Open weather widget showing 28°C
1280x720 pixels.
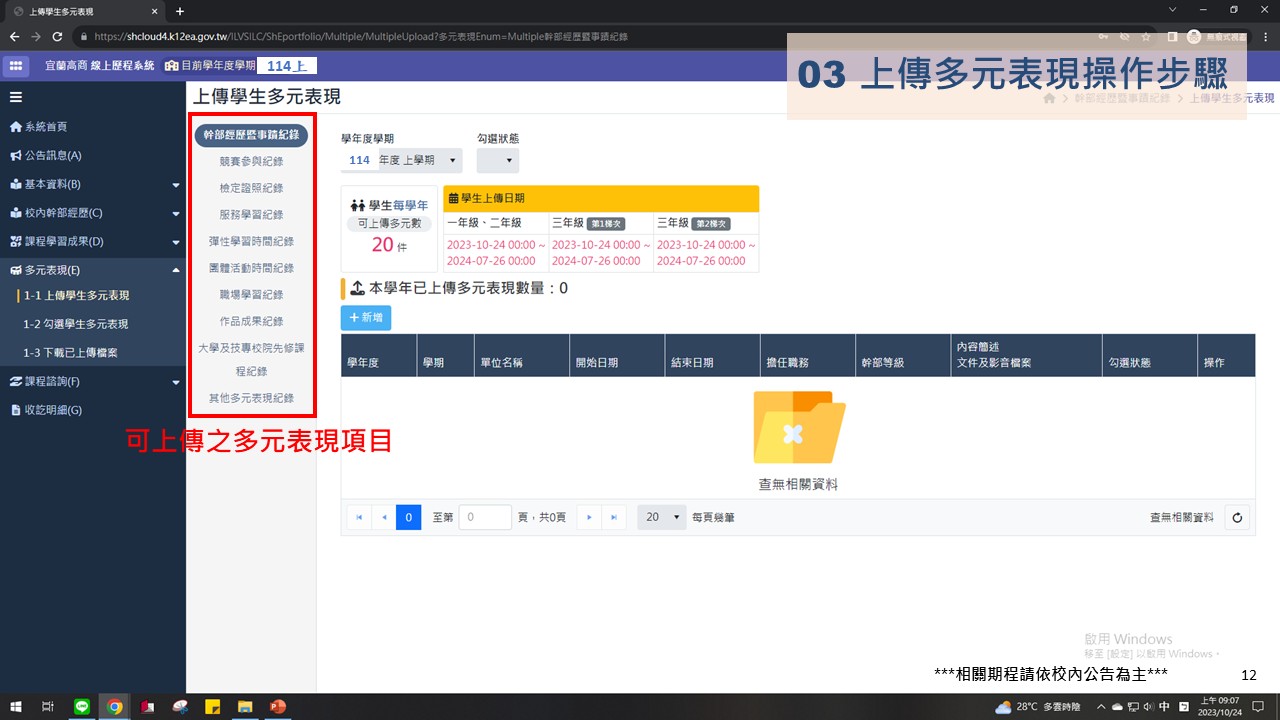point(1037,706)
